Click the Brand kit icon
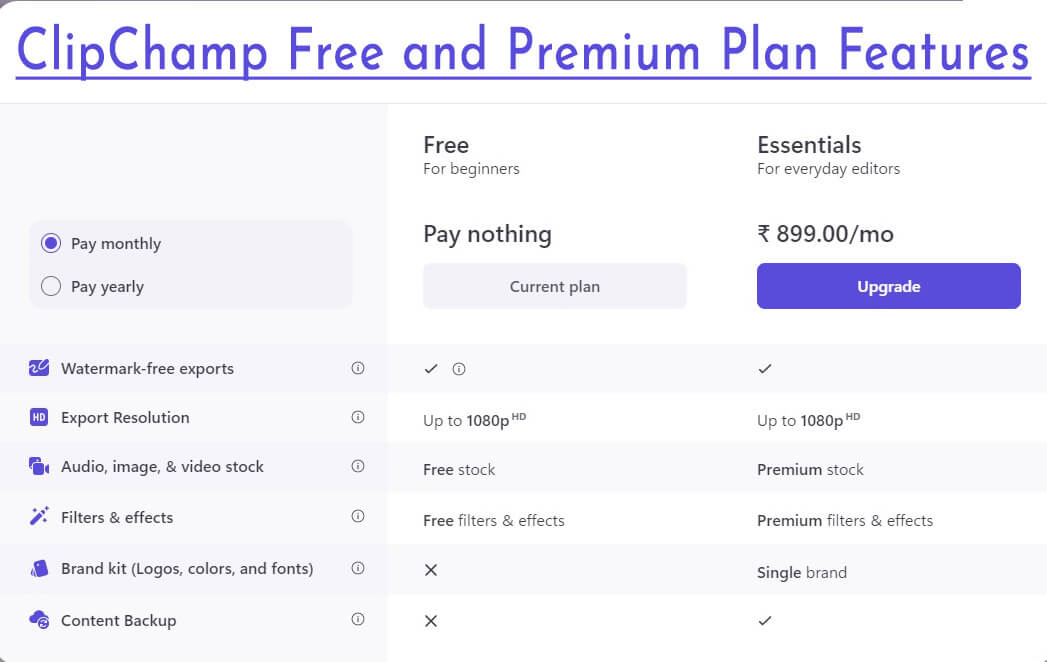The width and height of the screenshot is (1047, 662). pyautogui.click(x=39, y=568)
